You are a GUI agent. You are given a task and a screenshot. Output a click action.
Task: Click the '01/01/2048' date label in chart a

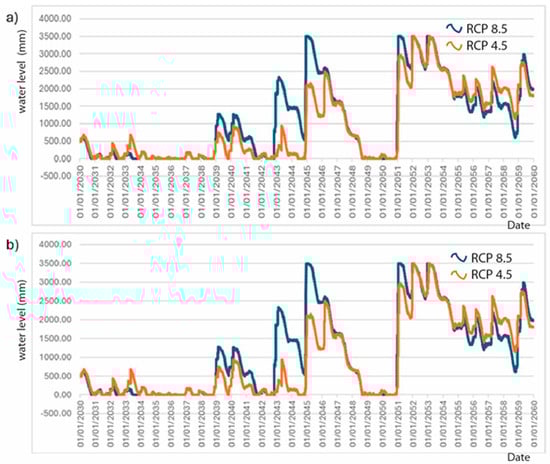[x=353, y=191]
